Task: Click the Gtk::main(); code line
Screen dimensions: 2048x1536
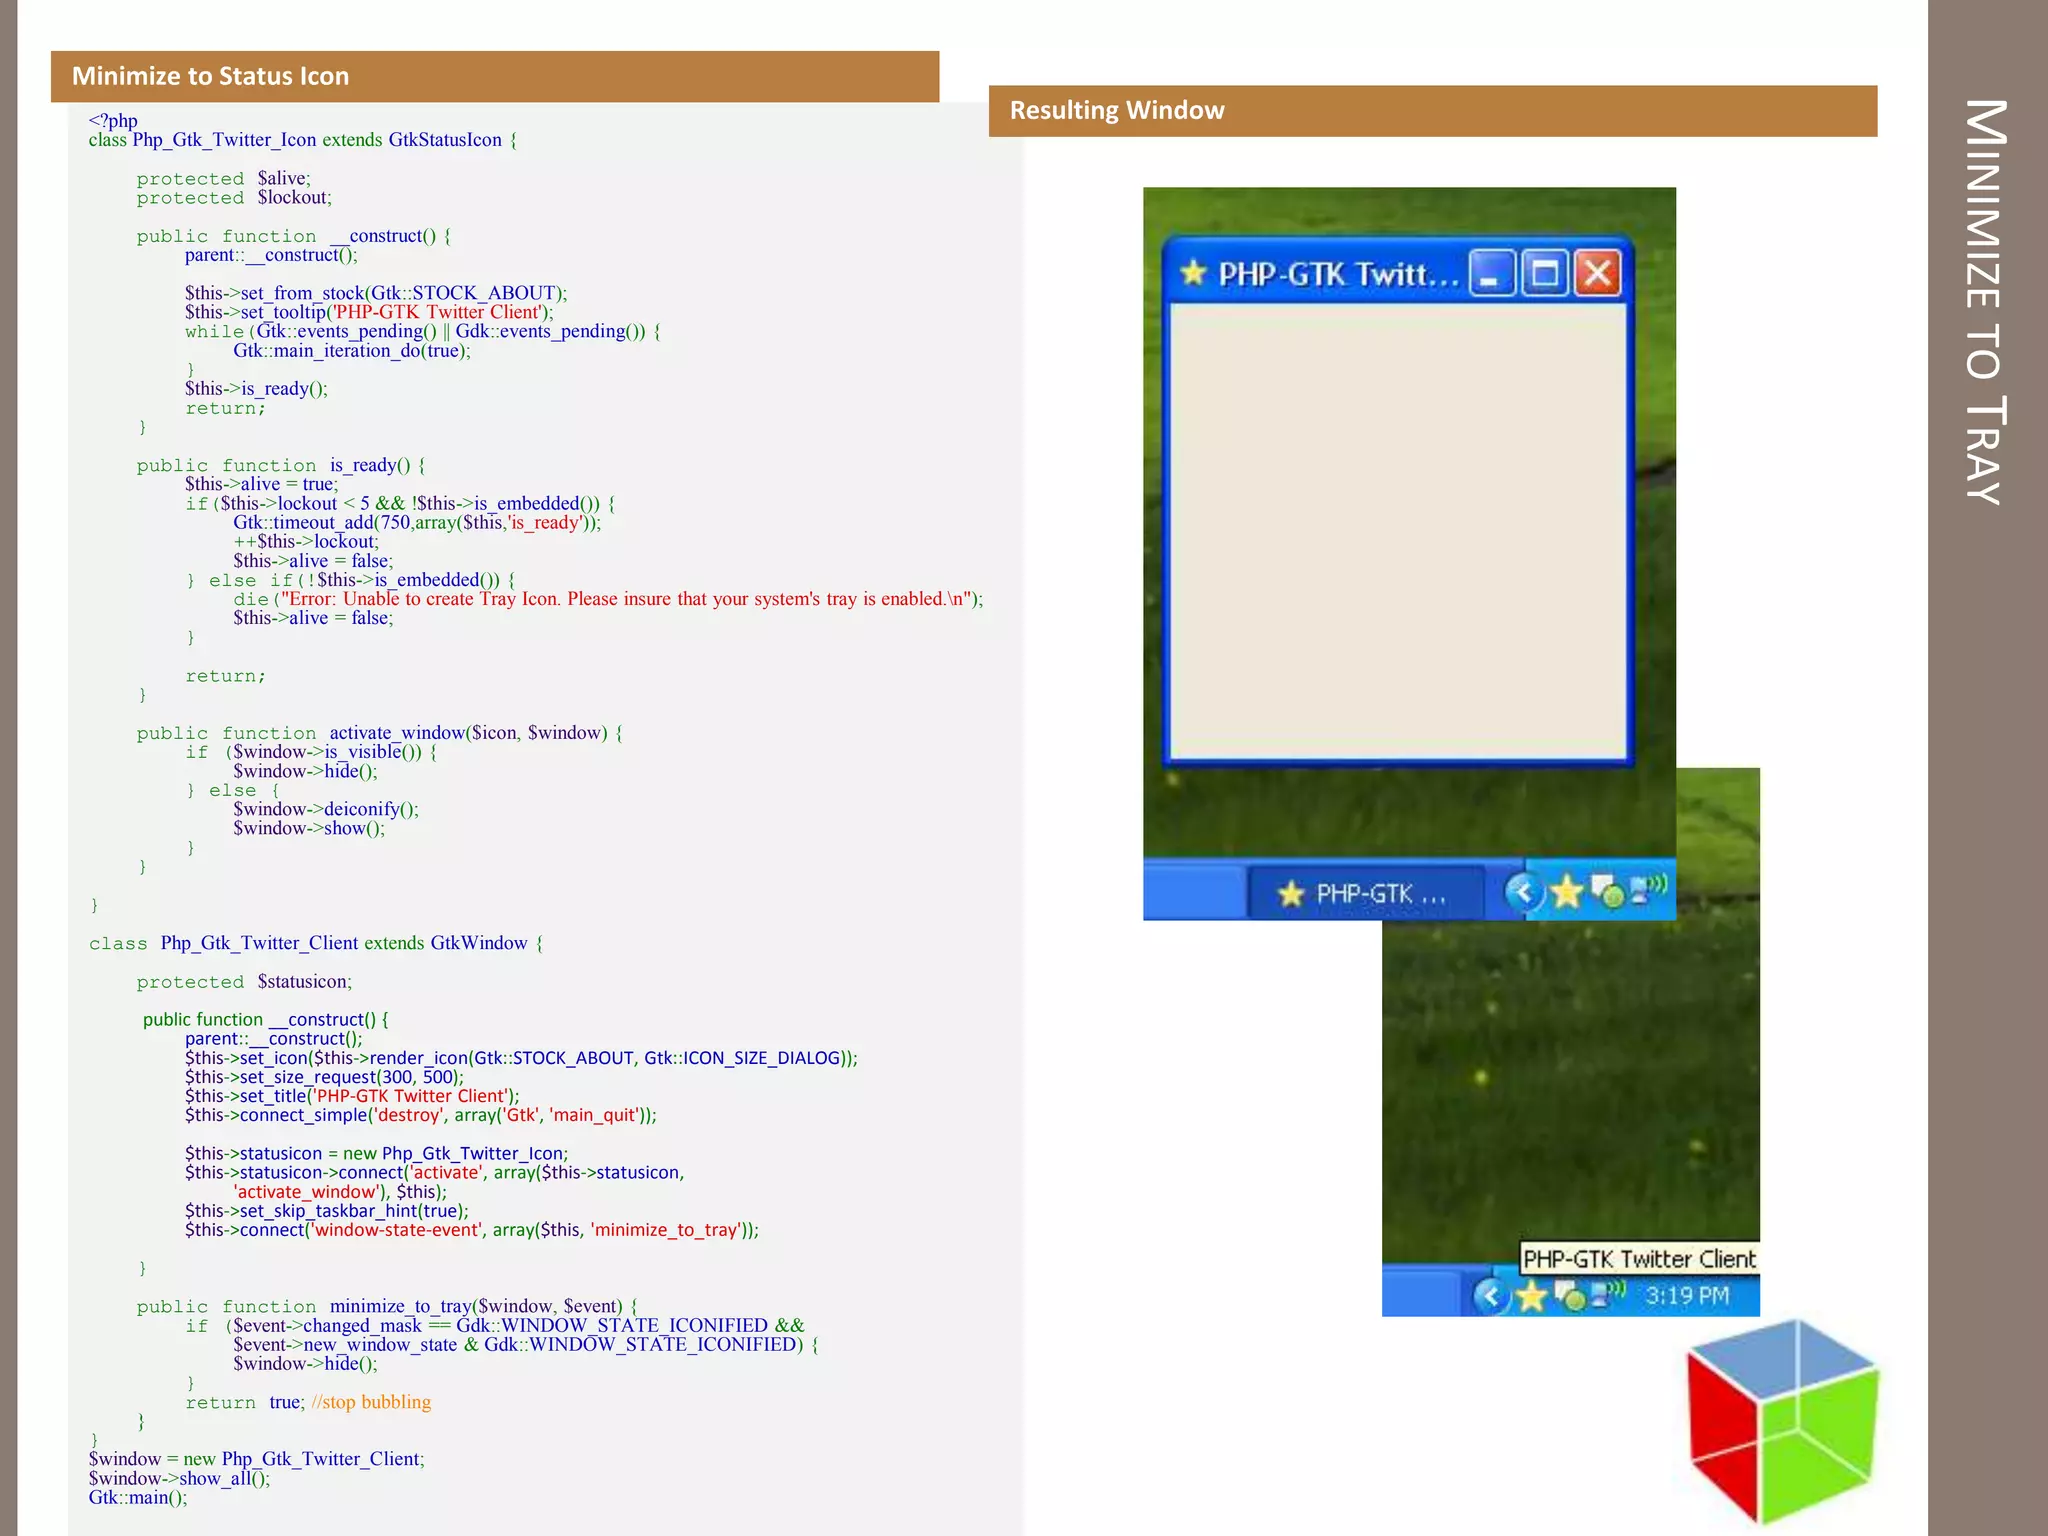Action: point(138,1498)
